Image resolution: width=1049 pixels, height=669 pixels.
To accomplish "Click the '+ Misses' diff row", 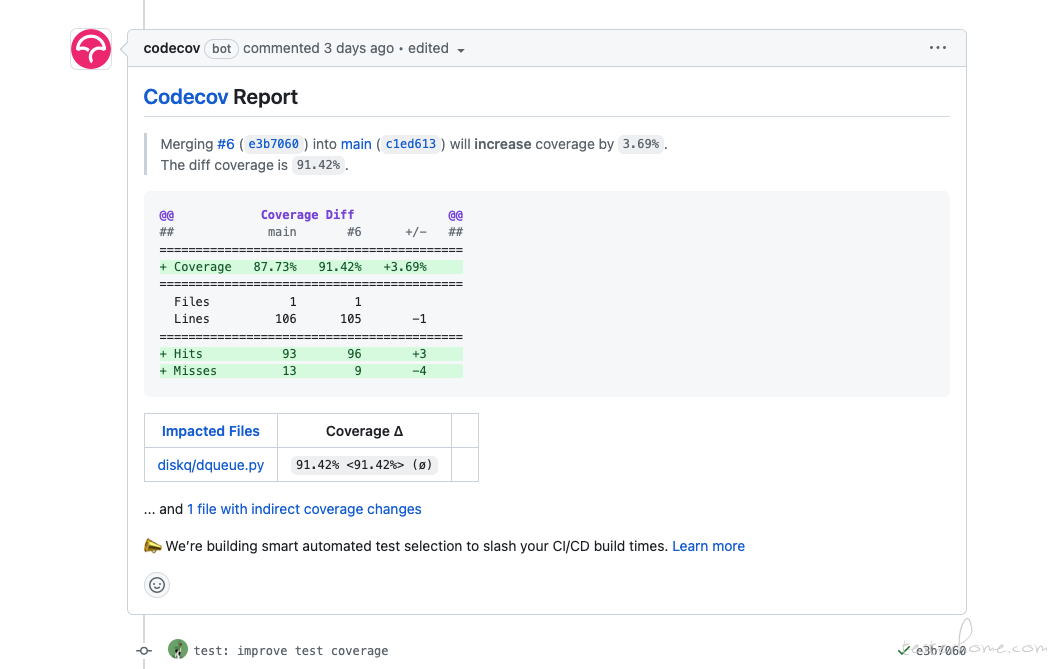I will click(x=311, y=371).
